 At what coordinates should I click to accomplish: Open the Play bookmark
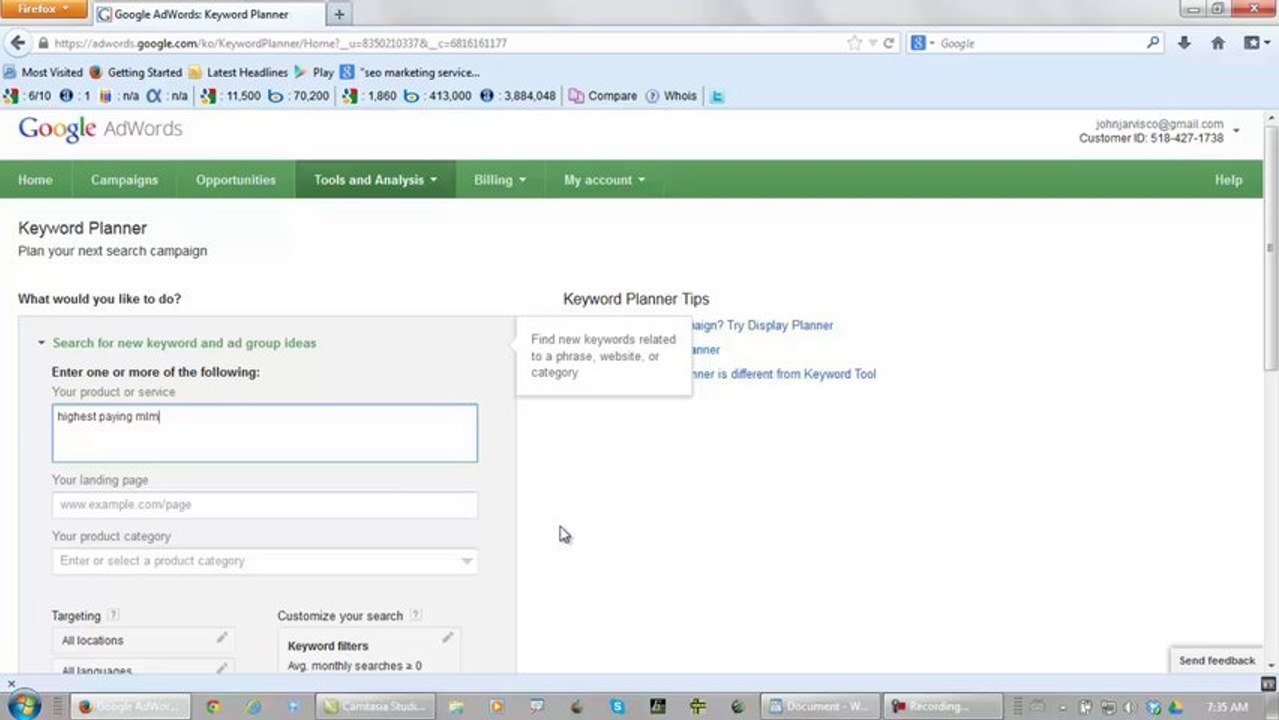(313, 72)
